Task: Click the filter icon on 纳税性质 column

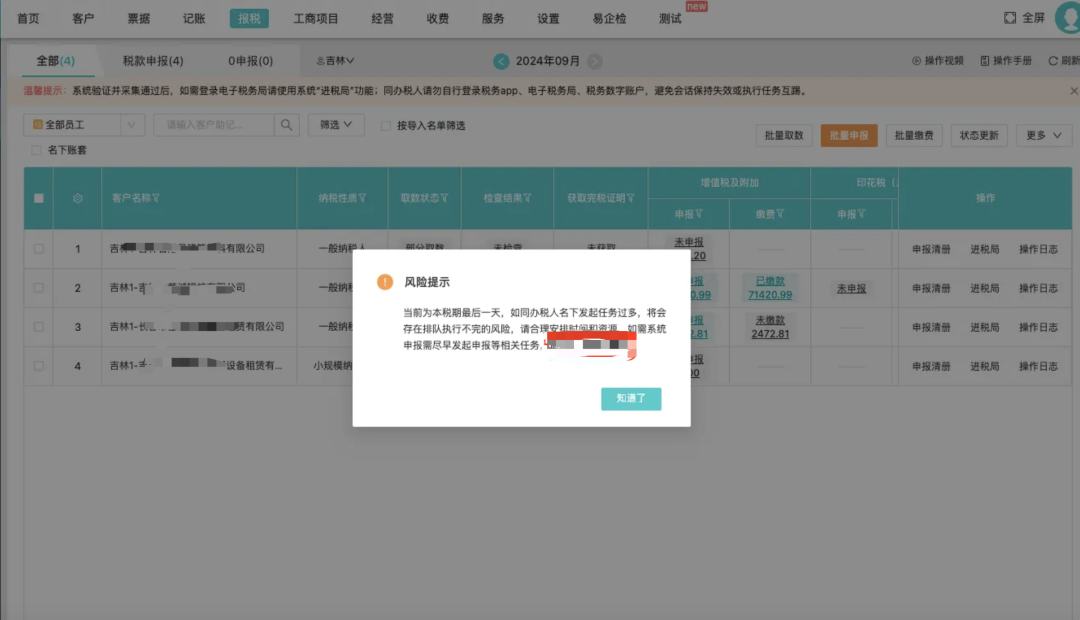Action: tap(362, 198)
